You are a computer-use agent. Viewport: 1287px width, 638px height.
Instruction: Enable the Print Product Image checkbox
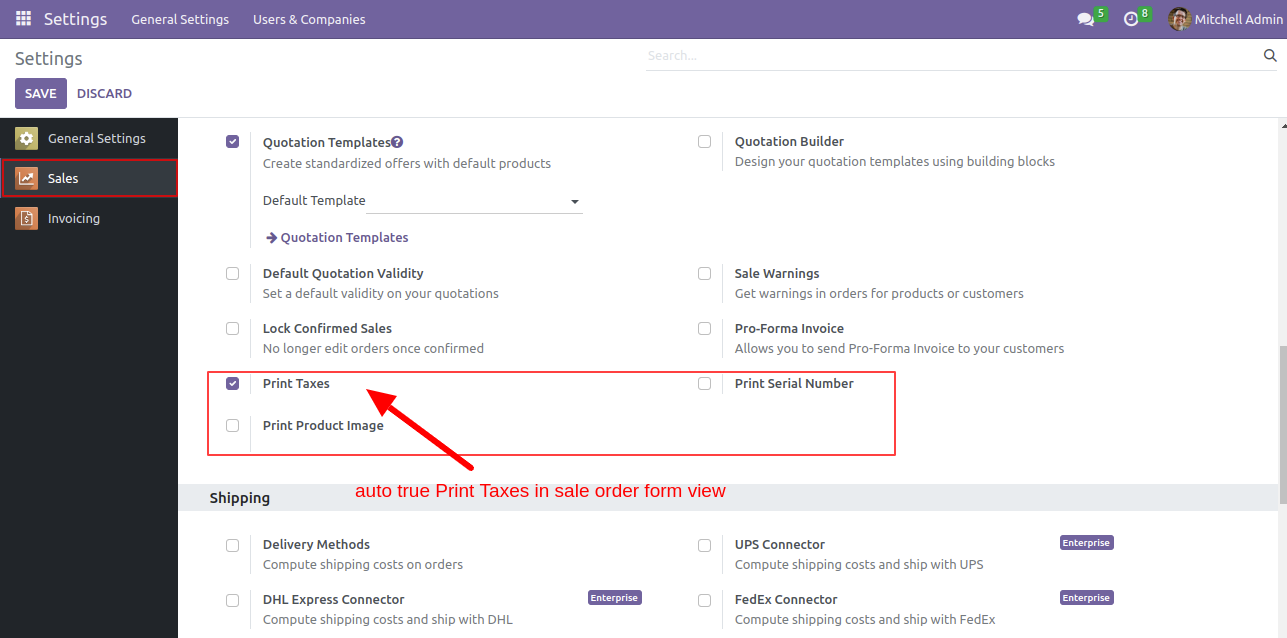tap(233, 425)
